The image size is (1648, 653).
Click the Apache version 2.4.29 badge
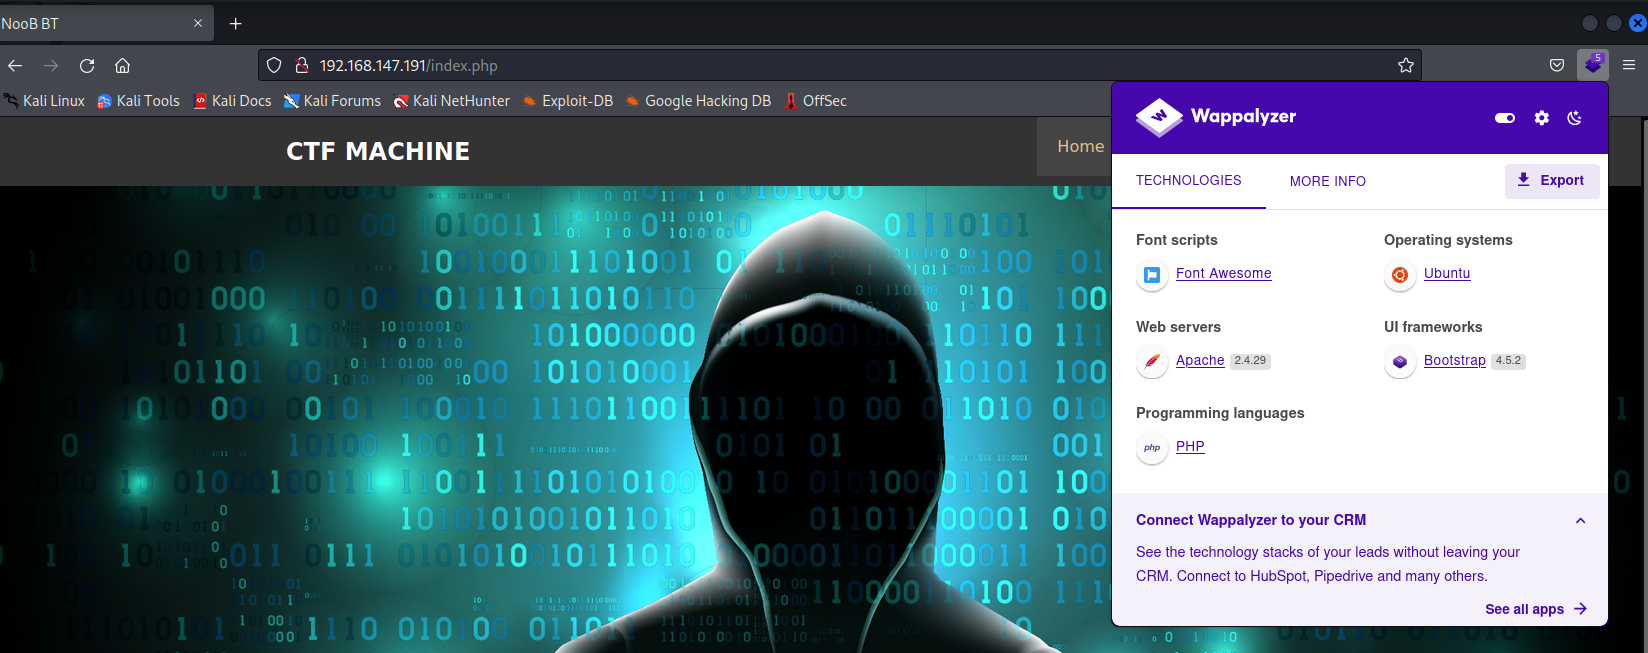1250,361
